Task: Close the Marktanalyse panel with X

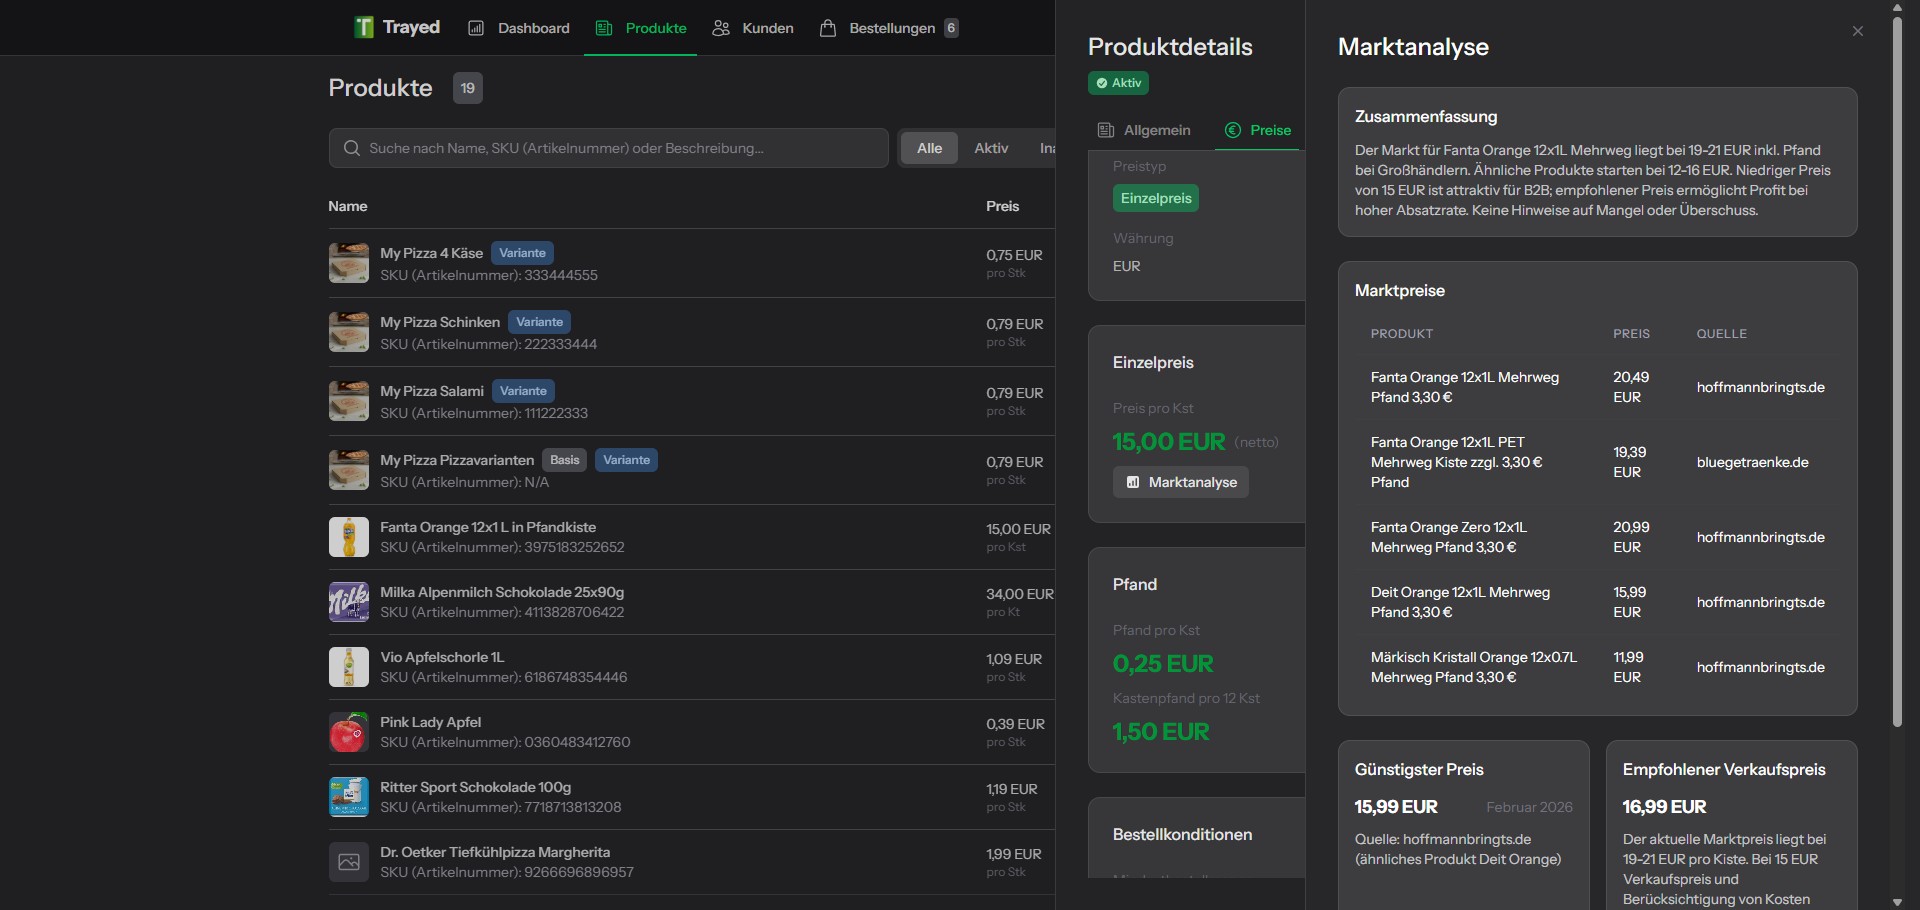Action: click(x=1857, y=31)
